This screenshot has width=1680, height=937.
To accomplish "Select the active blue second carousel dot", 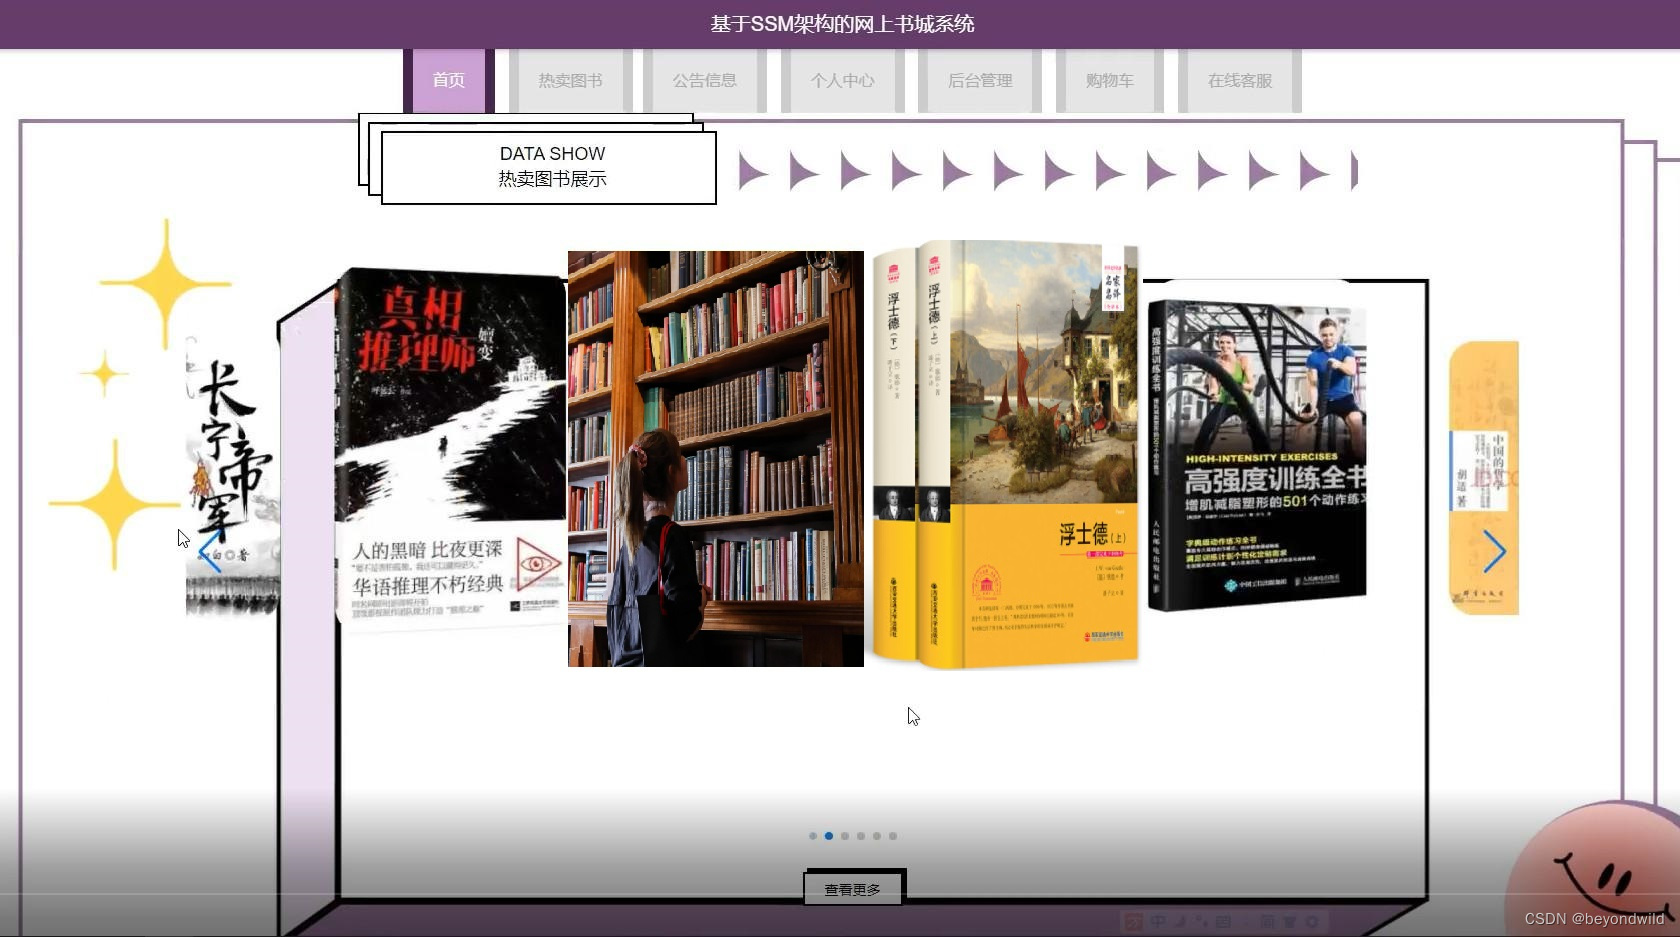I will click(828, 836).
